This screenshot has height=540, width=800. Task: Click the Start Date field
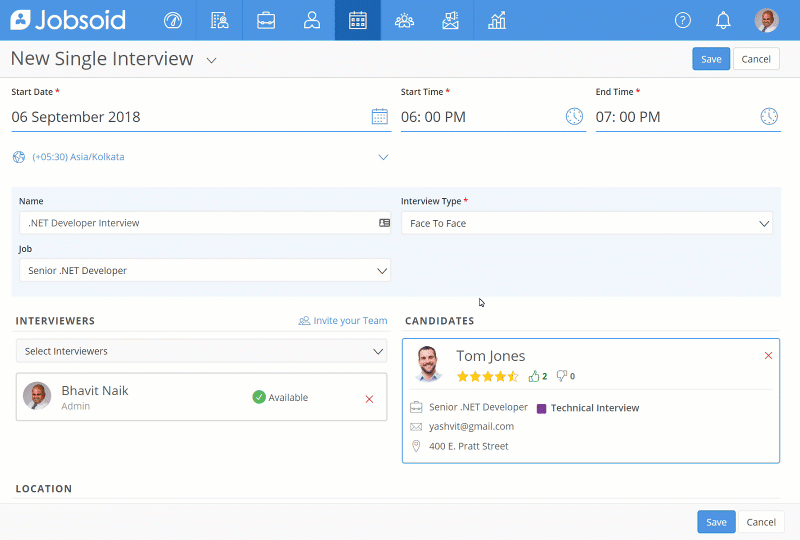[201, 117]
